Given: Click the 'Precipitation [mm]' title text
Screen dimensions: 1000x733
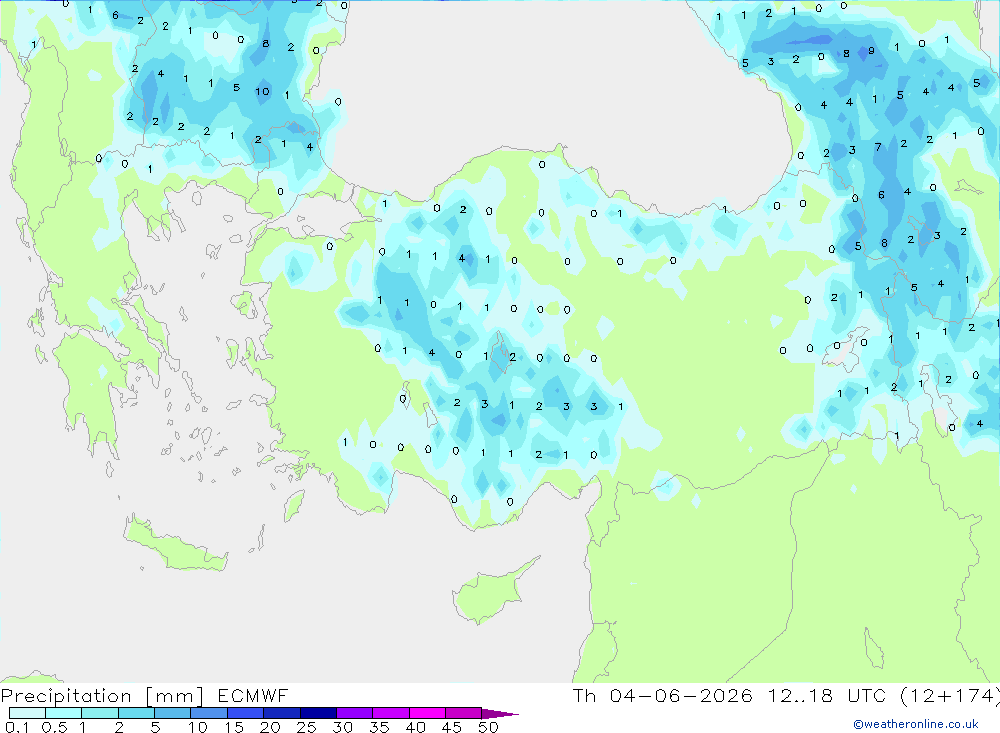Looking at the screenshot, I should pos(102,696).
